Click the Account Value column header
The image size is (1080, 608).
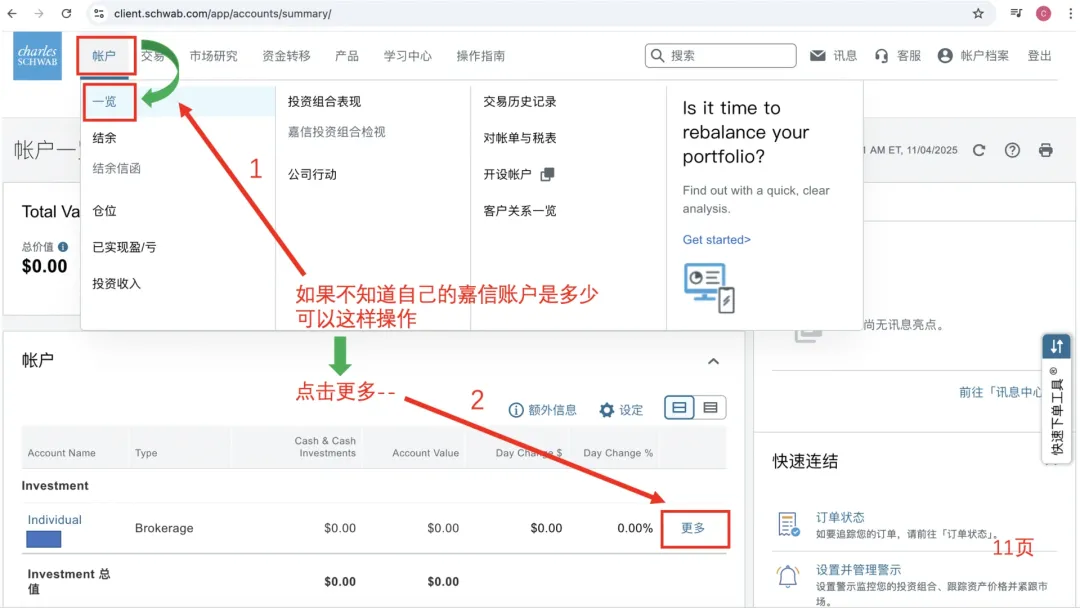(426, 453)
